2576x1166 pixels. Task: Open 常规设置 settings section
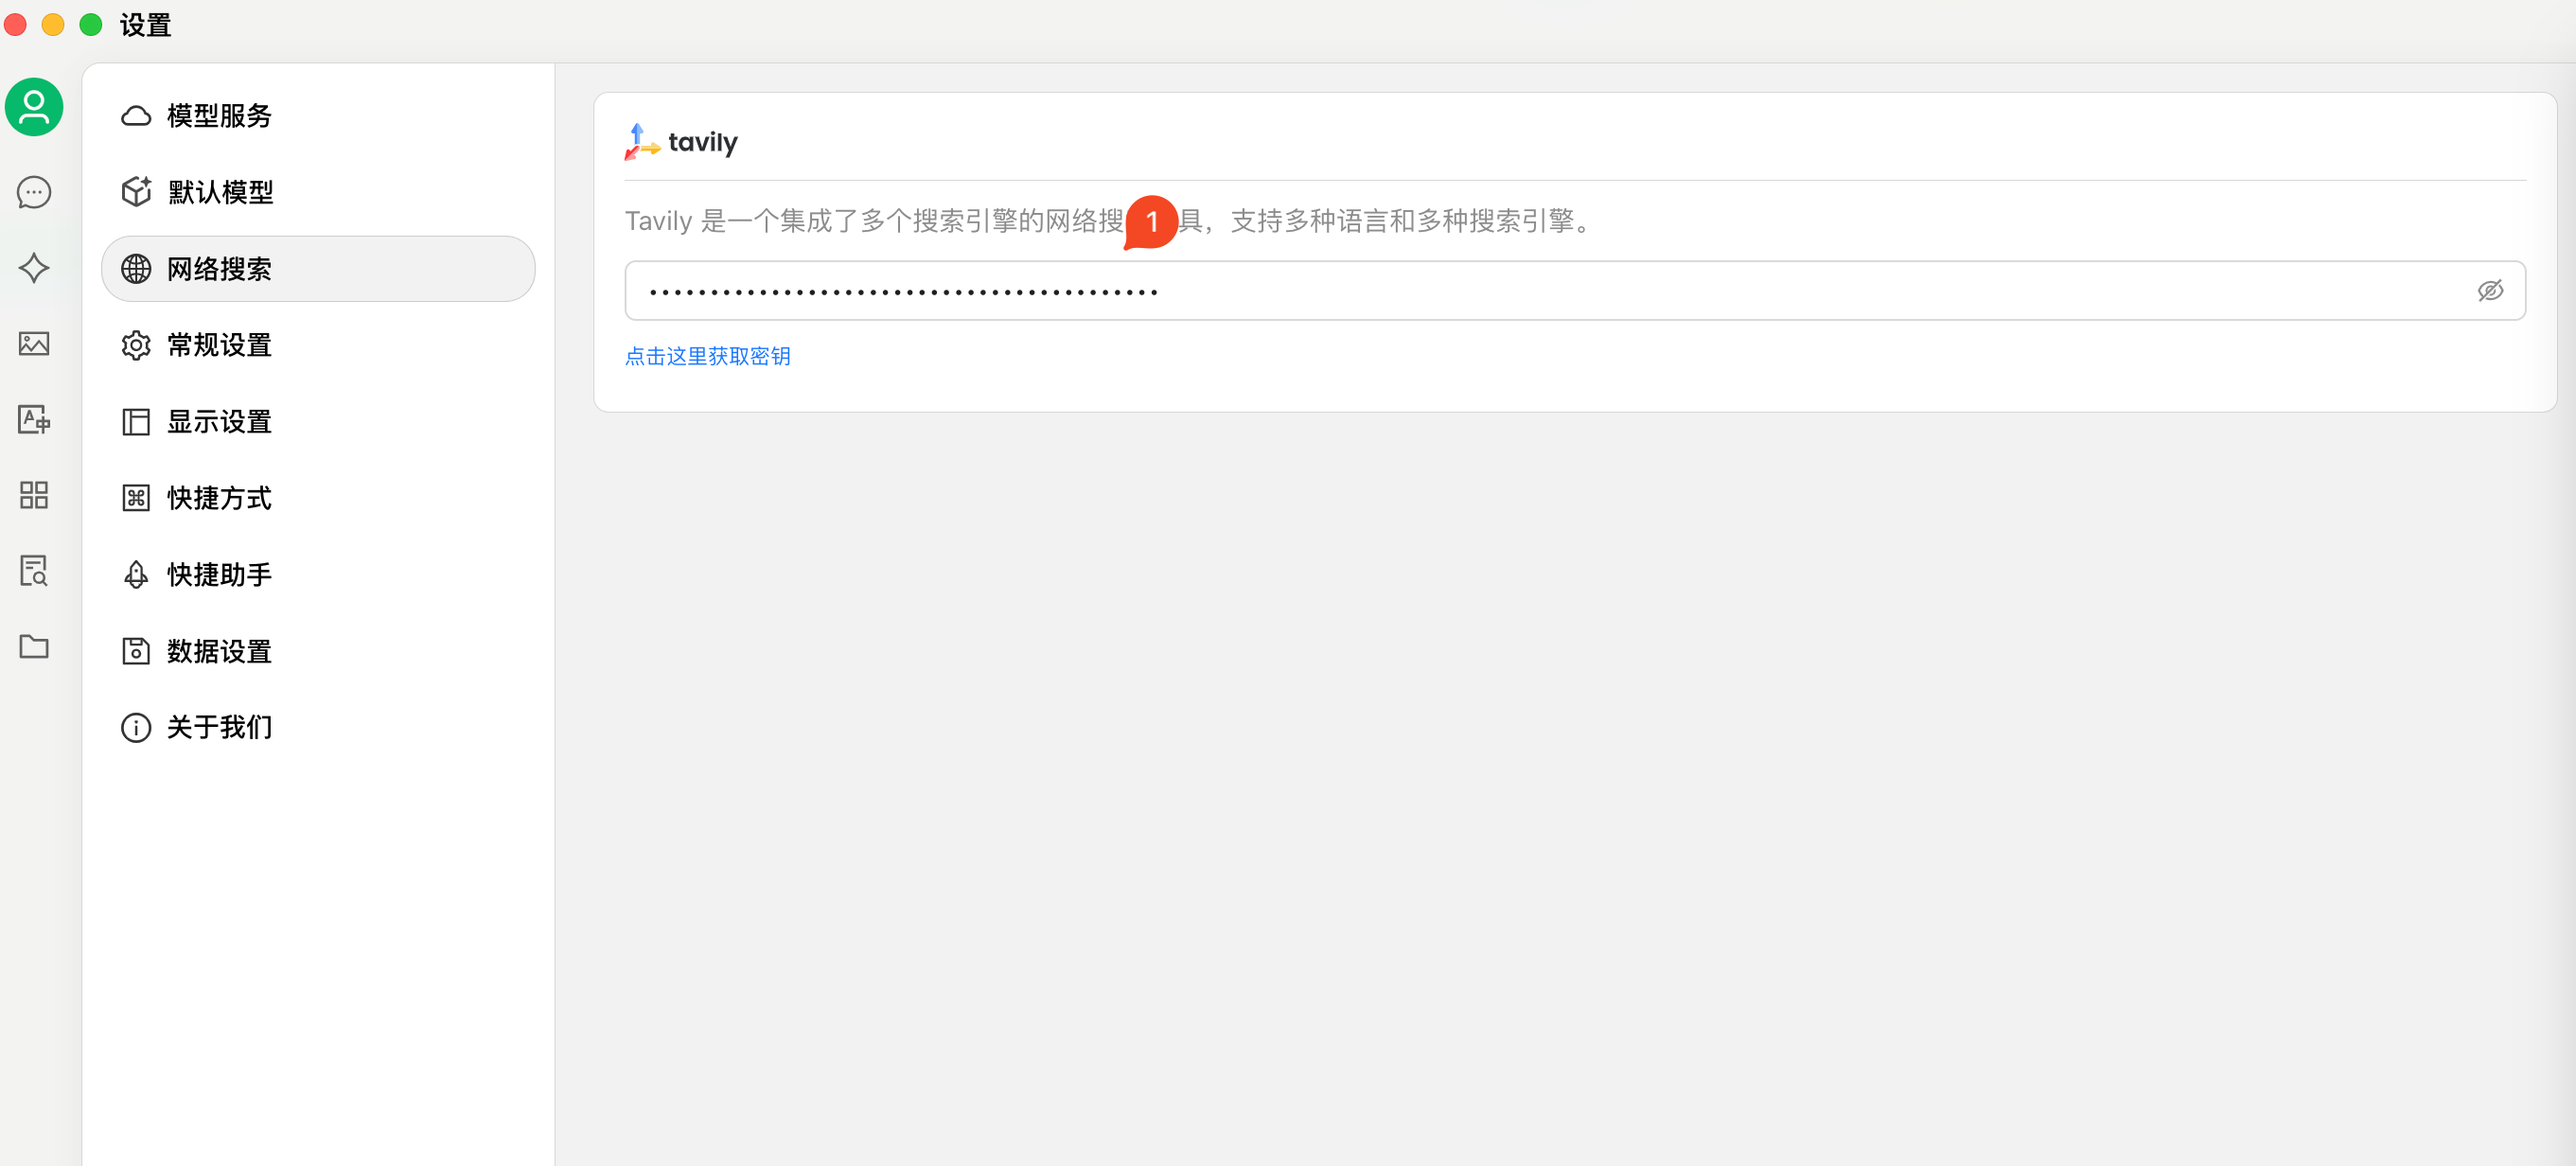[219, 345]
